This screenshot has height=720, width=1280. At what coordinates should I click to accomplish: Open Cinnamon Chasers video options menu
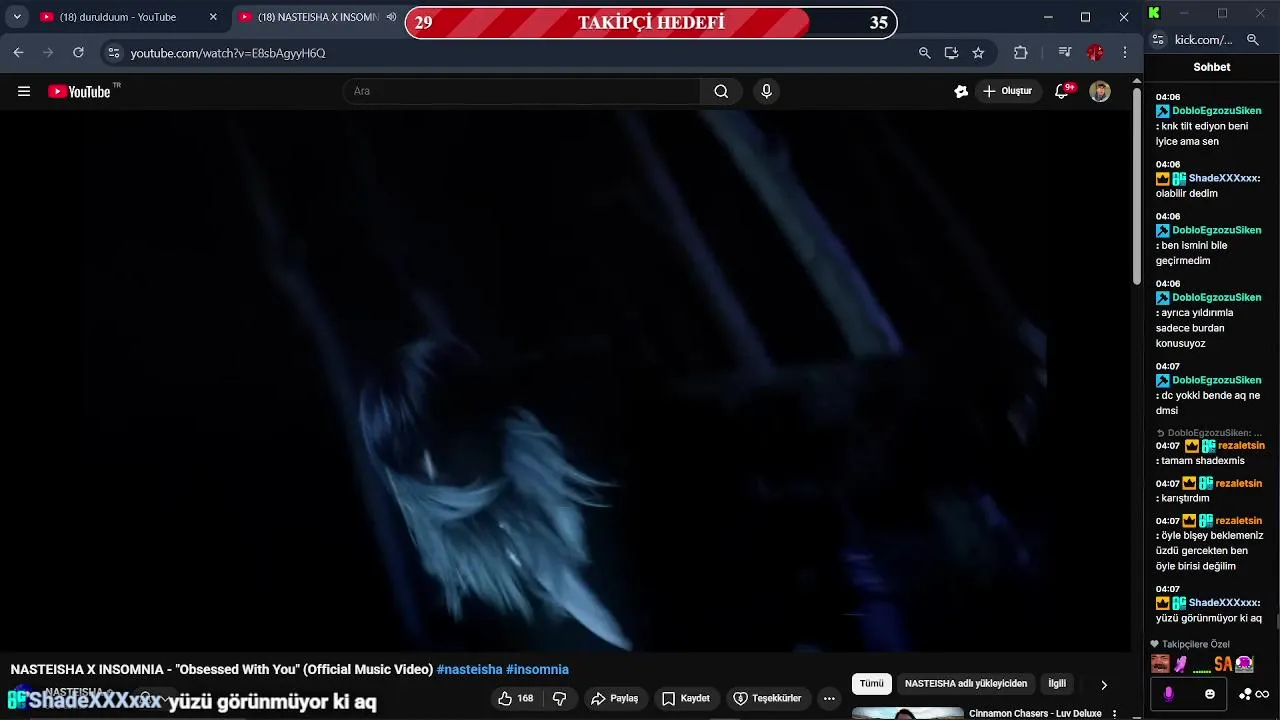(1114, 714)
